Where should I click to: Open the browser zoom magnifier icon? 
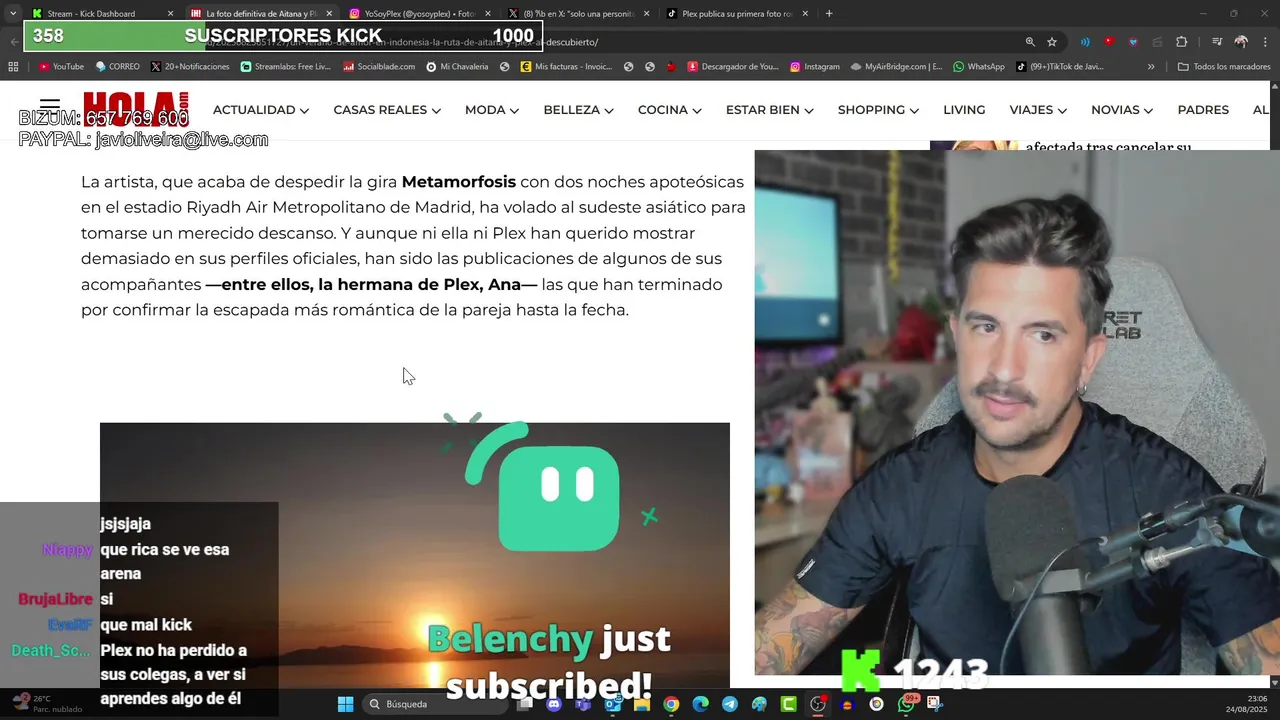pos(1030,42)
